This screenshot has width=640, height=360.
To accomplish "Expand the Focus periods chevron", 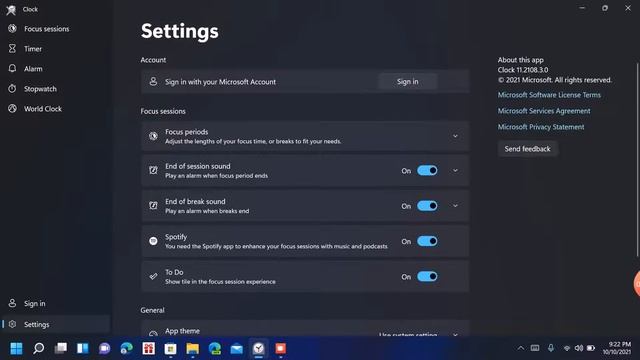I will coord(455,136).
